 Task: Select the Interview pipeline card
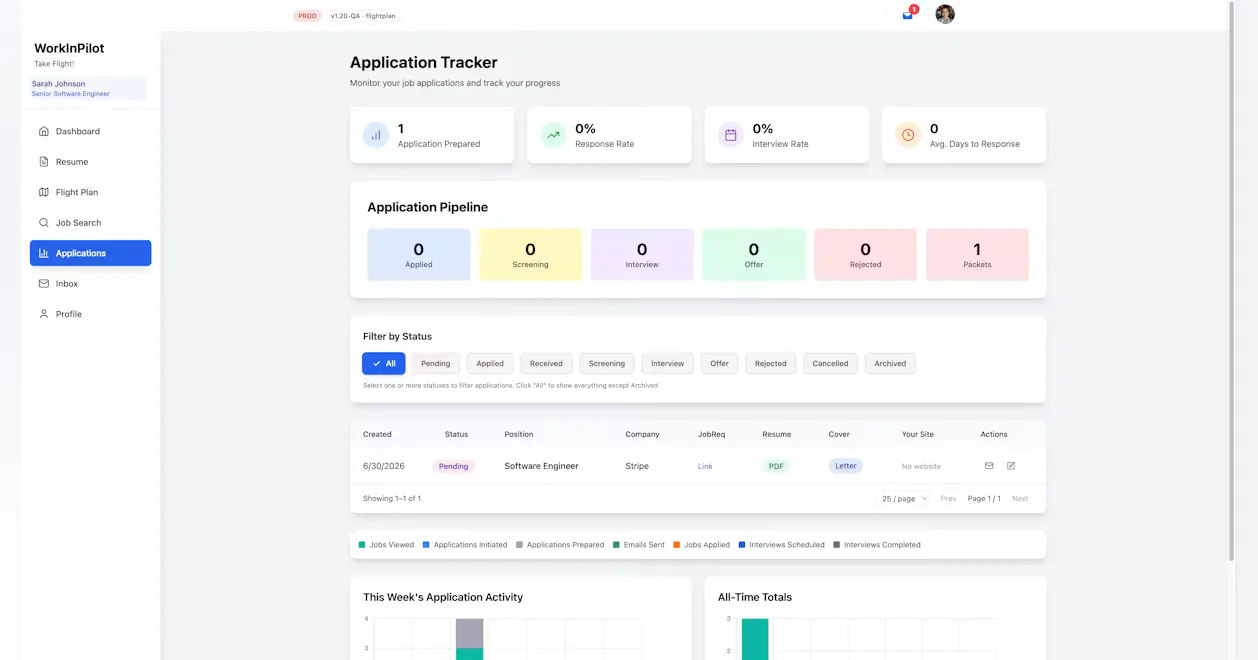click(642, 254)
